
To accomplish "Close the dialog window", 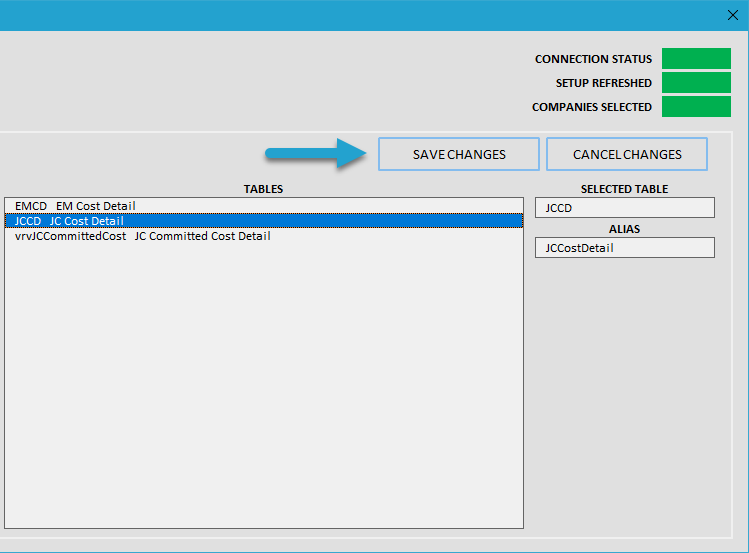I will [733, 15].
